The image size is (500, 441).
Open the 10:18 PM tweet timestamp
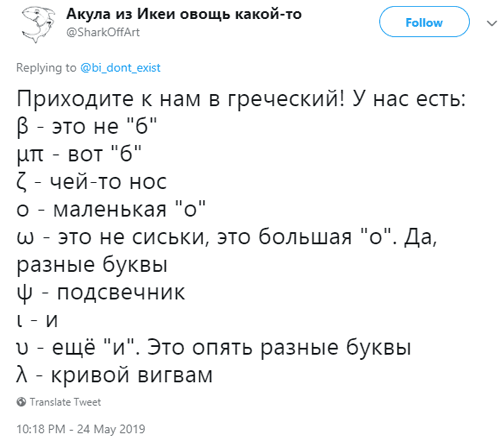click(41, 429)
